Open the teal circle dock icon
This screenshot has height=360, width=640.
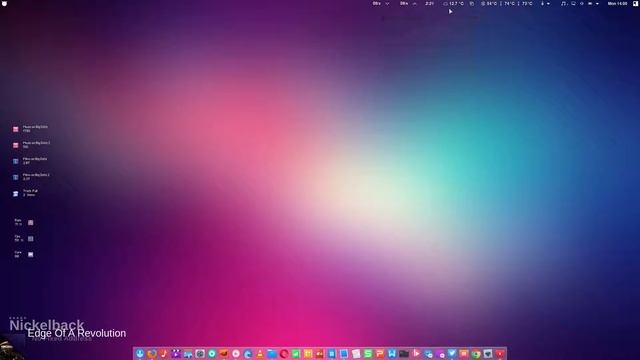(212, 354)
